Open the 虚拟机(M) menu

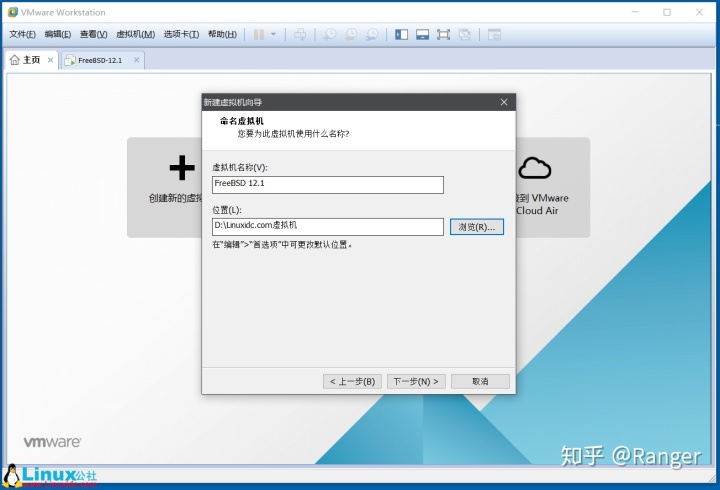pos(135,34)
